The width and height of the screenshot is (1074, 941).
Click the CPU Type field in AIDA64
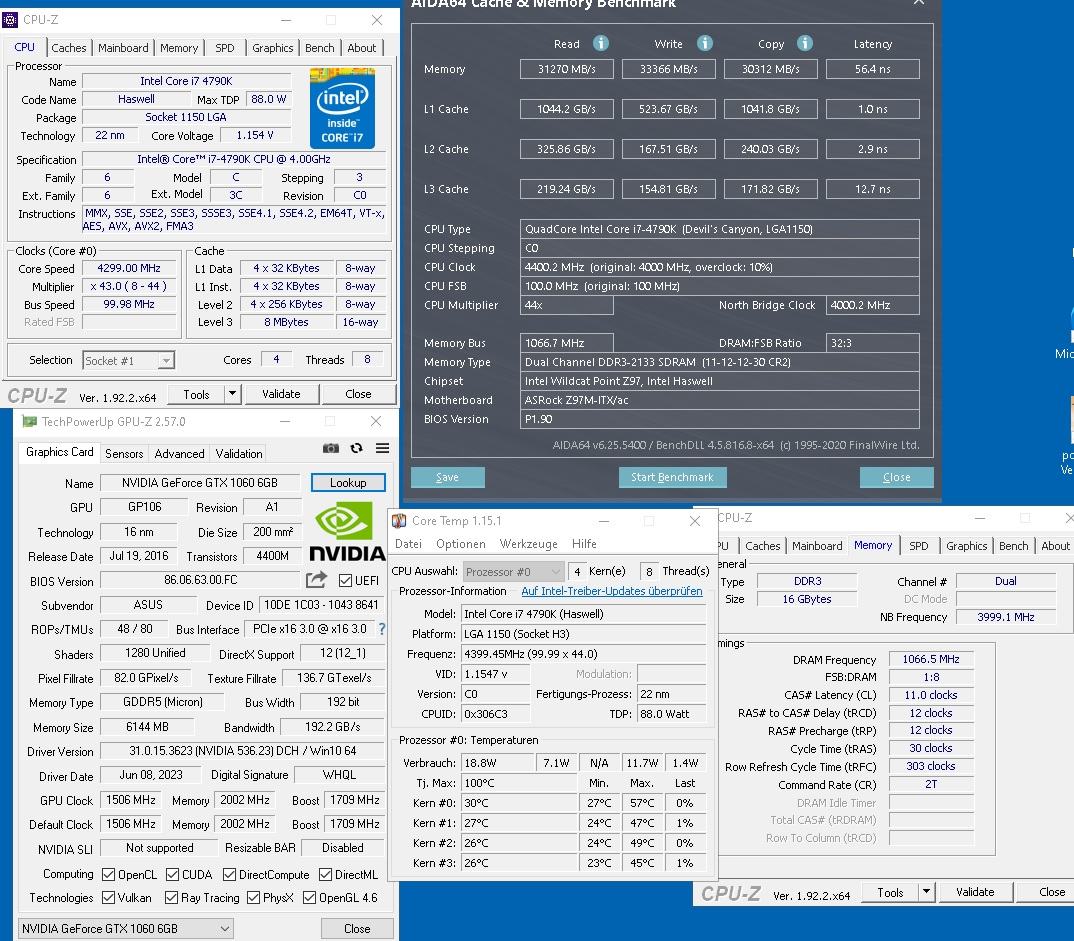point(719,229)
